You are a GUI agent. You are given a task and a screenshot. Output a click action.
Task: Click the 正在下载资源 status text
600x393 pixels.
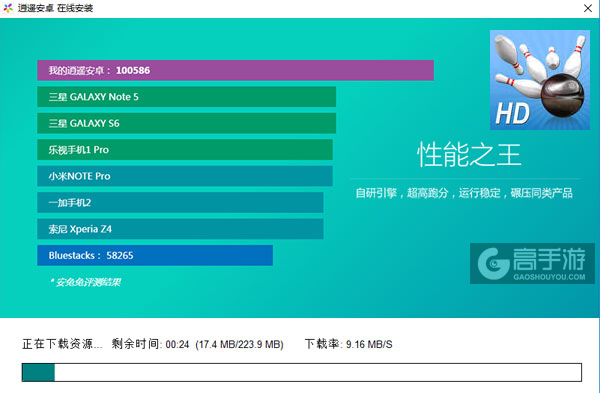pyautogui.click(x=62, y=344)
